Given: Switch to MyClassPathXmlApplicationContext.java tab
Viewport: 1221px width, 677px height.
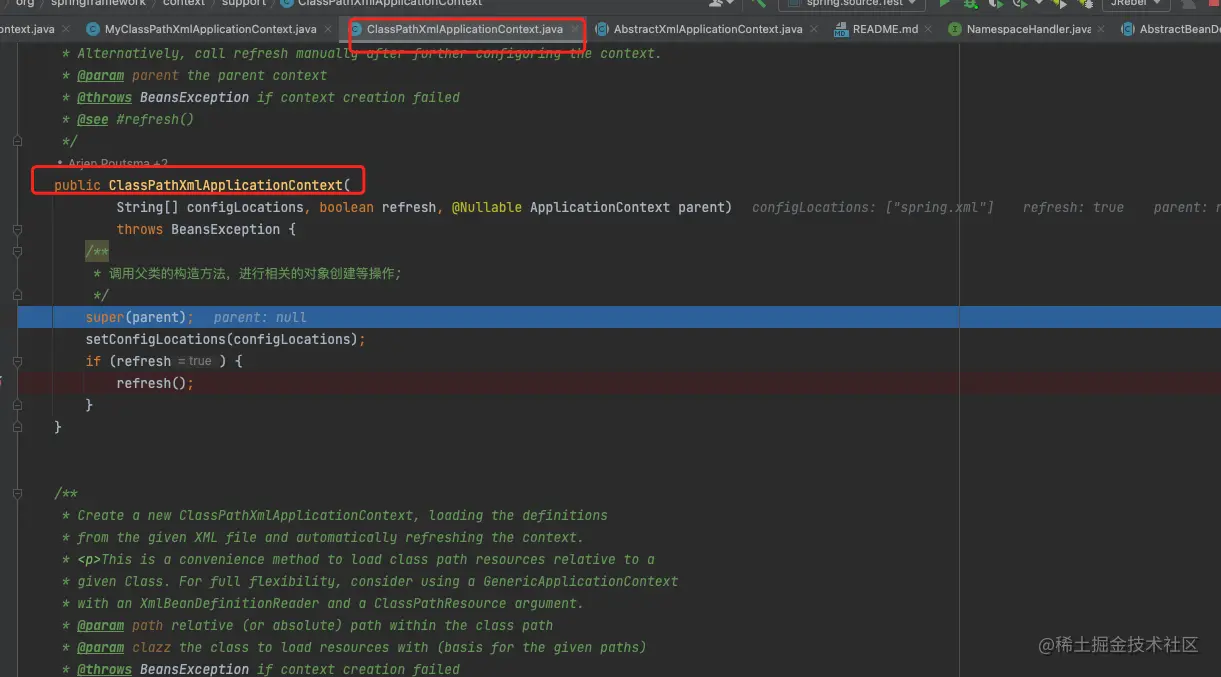Looking at the screenshot, I should tap(211, 29).
